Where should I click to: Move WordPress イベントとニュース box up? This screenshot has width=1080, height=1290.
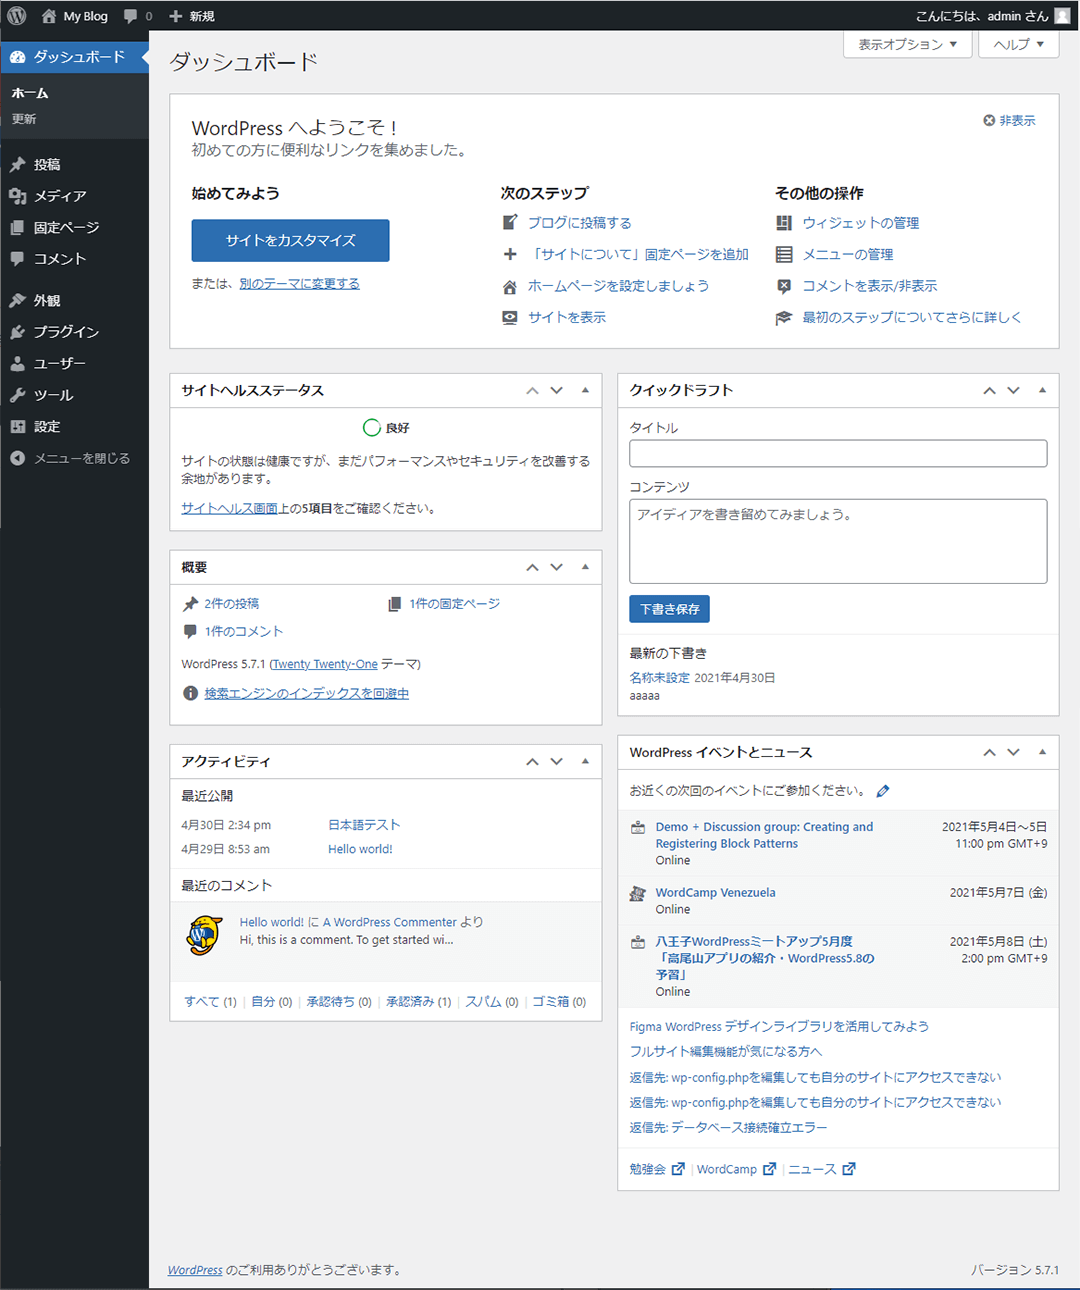pos(990,752)
